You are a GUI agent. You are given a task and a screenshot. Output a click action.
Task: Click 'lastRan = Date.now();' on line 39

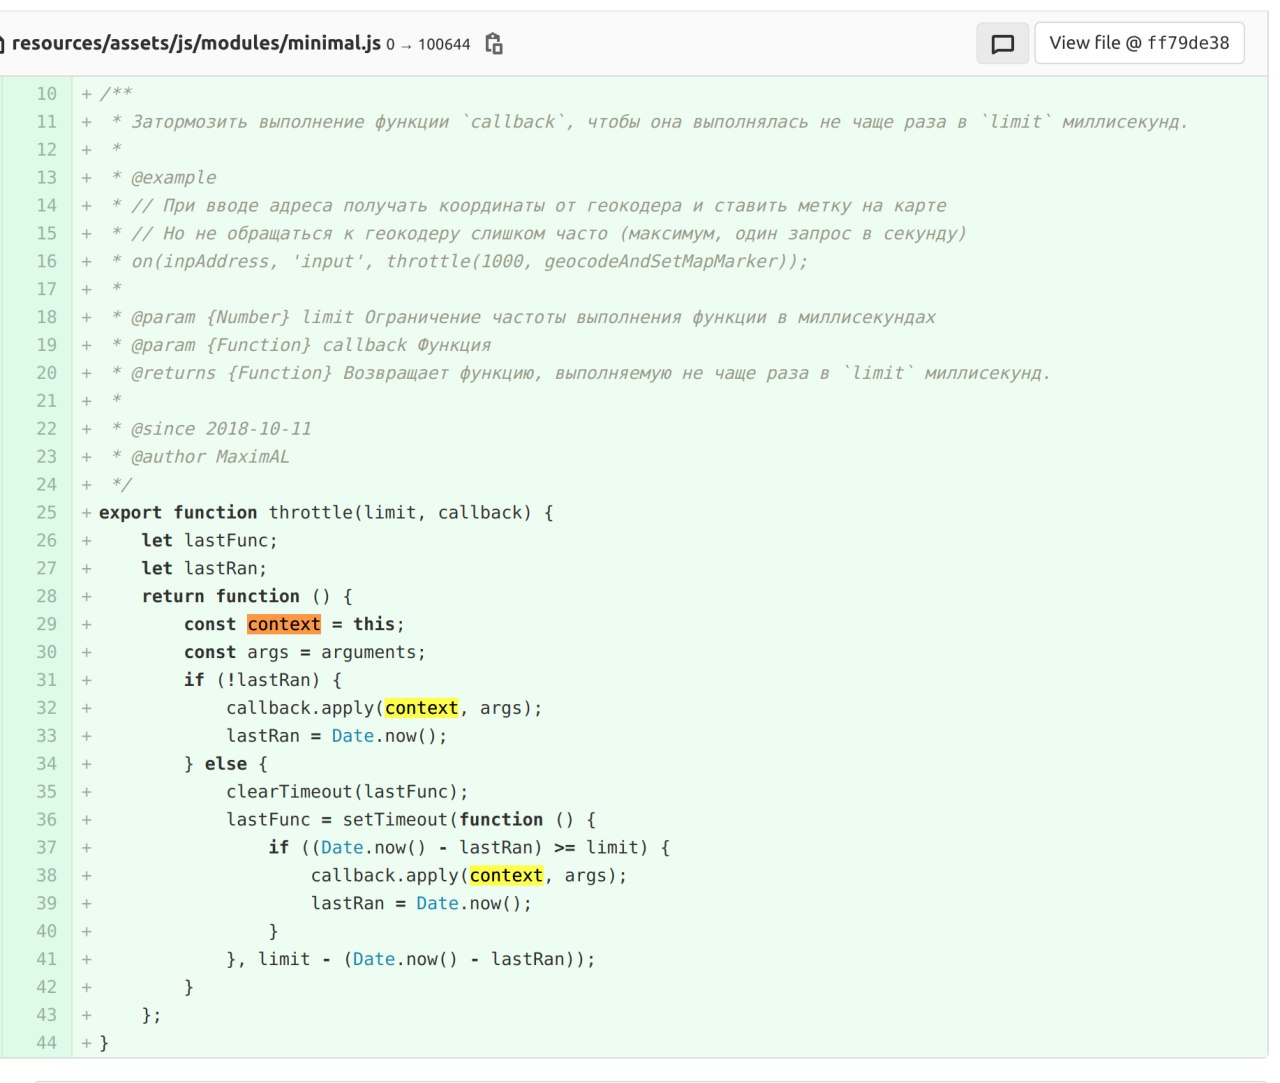click(x=421, y=904)
